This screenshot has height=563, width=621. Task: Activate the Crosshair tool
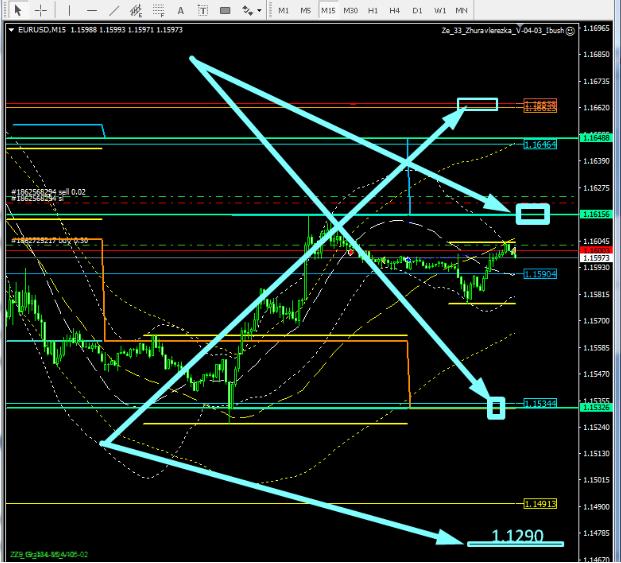(x=41, y=10)
